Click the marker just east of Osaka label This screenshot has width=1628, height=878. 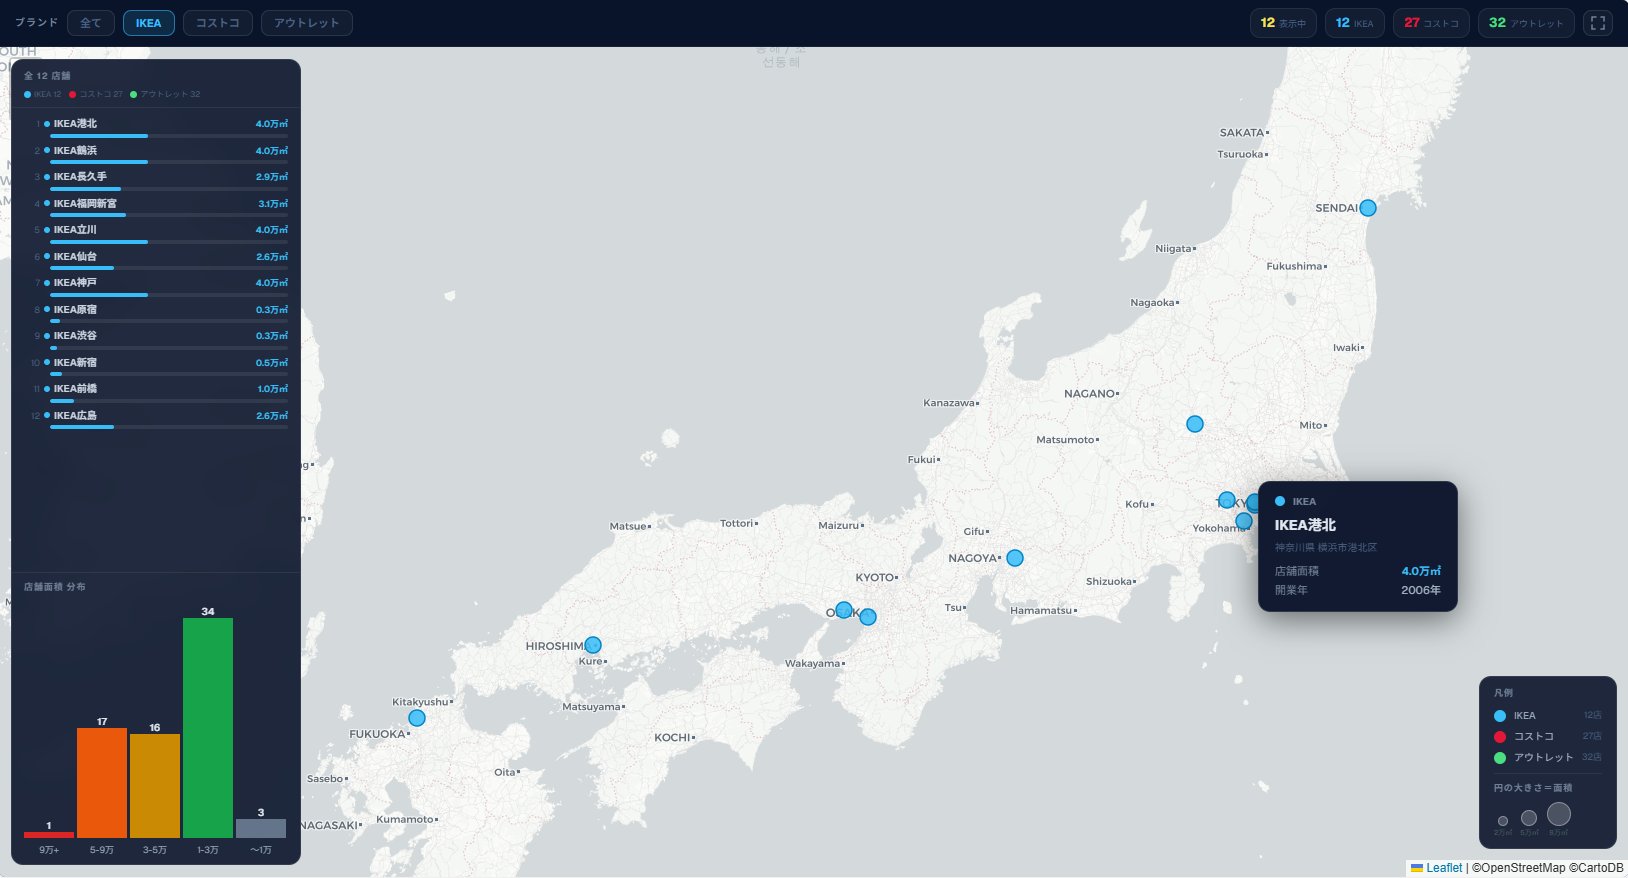[868, 617]
